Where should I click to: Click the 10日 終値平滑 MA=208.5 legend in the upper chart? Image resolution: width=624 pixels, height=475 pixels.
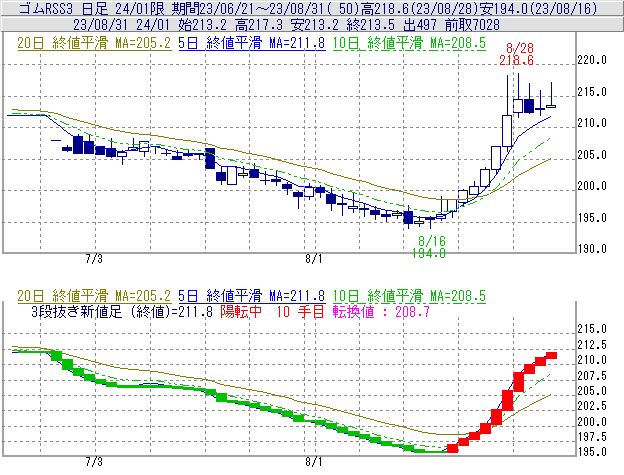pyautogui.click(x=409, y=43)
